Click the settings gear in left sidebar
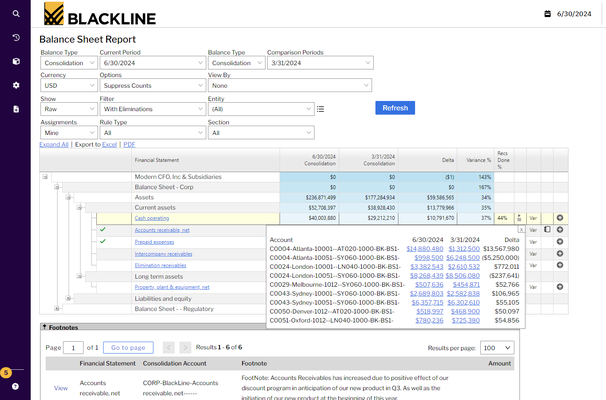Viewport: 606px width, 400px height. [x=16, y=85]
